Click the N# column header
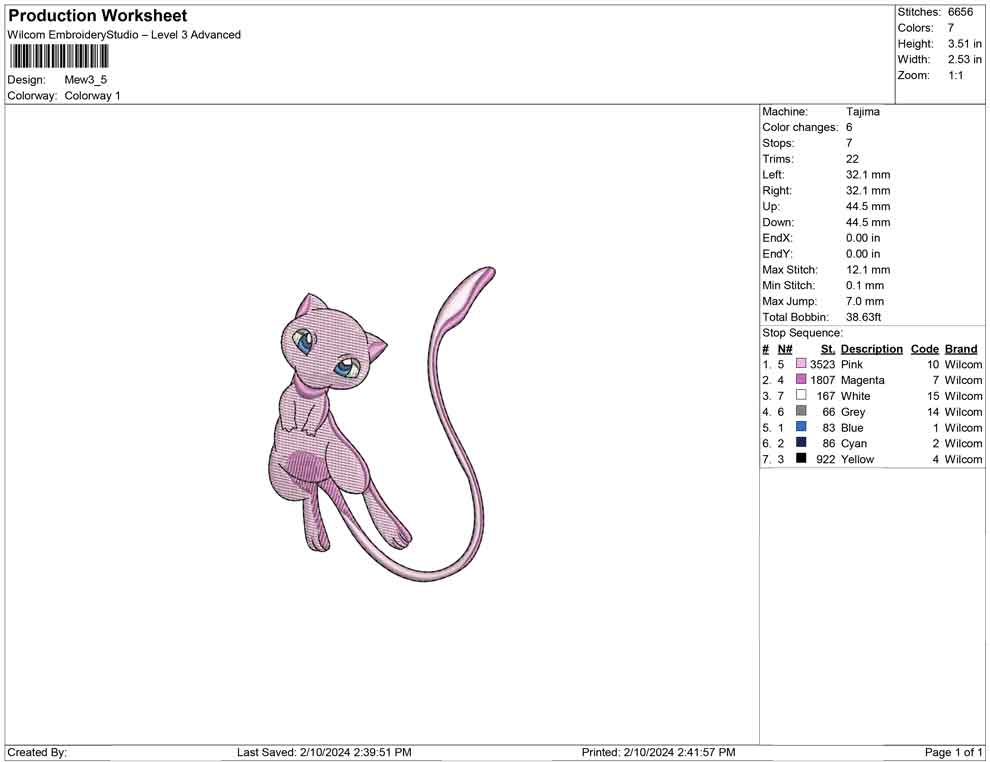990x762 pixels. (x=785, y=349)
